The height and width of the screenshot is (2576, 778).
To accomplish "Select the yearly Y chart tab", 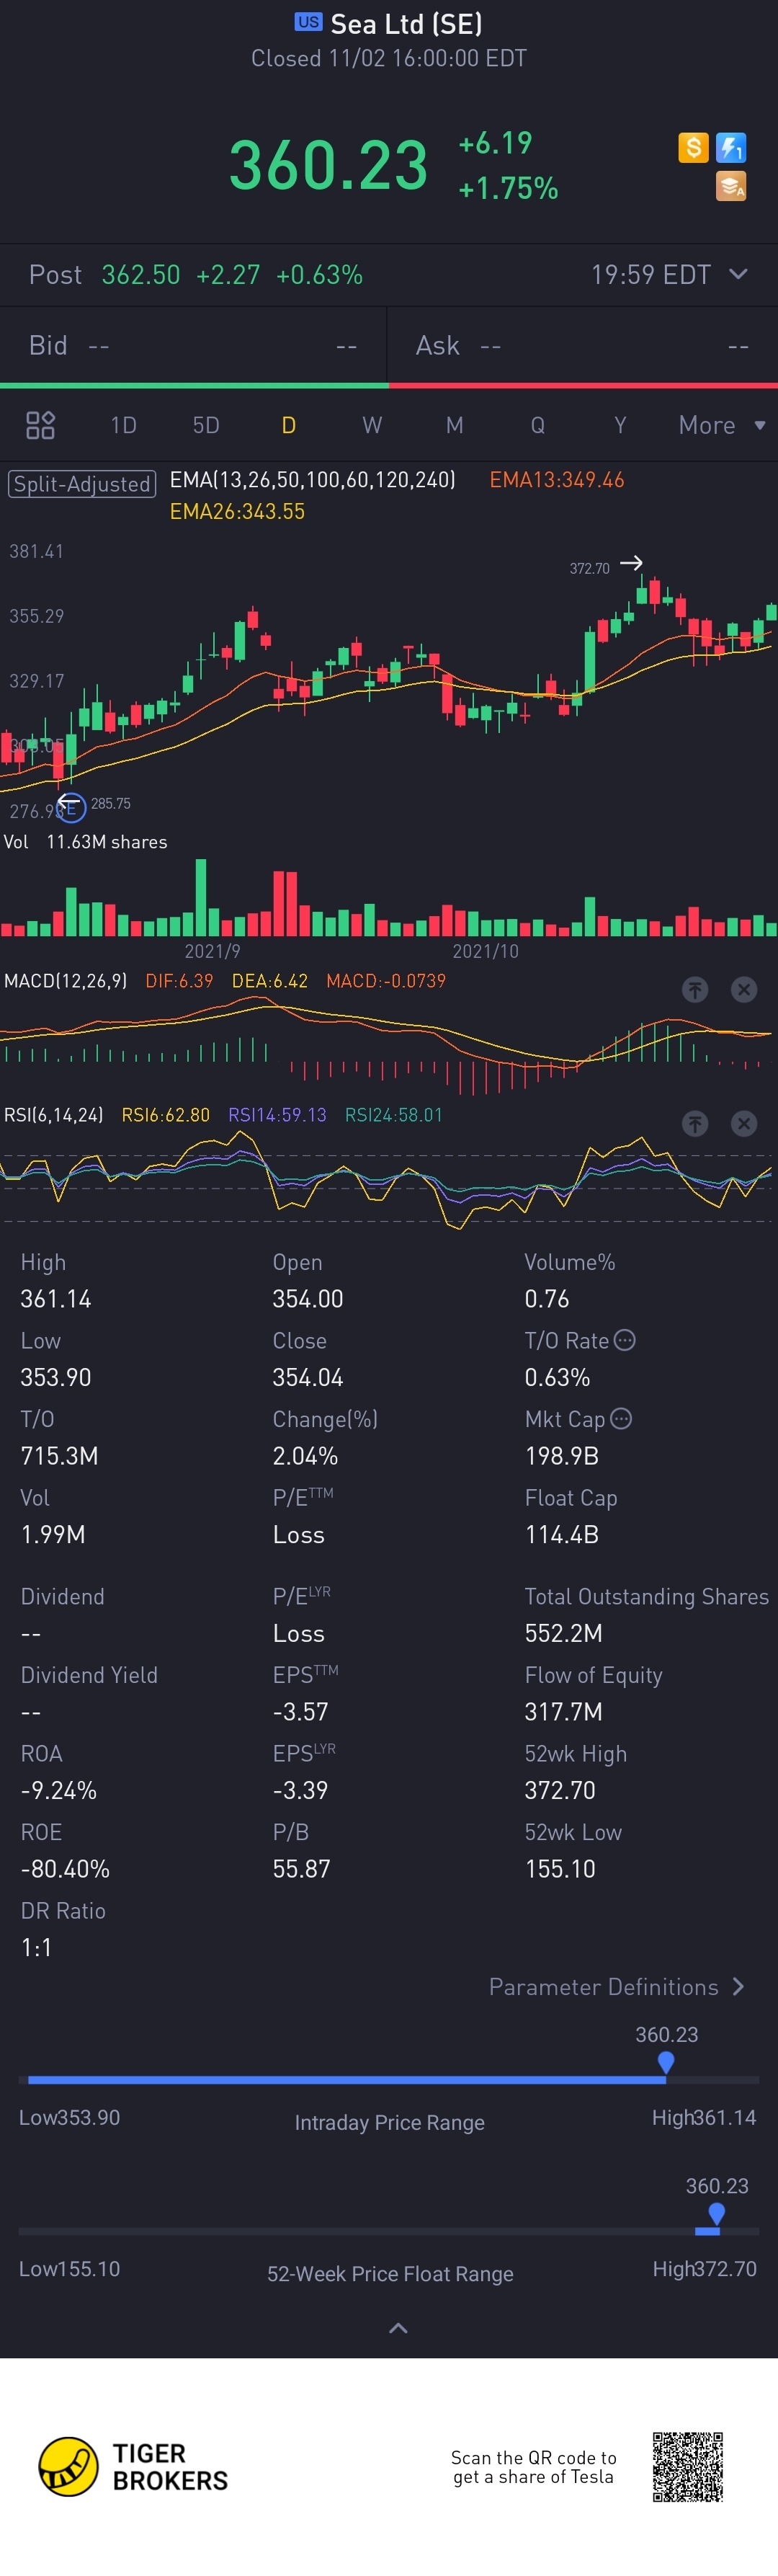I will (x=620, y=425).
